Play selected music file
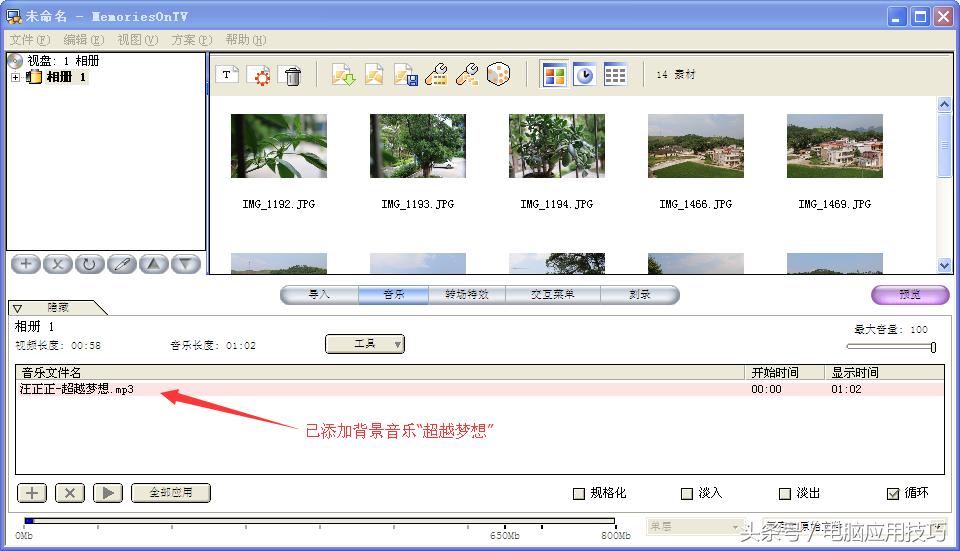This screenshot has width=960, height=551. (x=108, y=493)
